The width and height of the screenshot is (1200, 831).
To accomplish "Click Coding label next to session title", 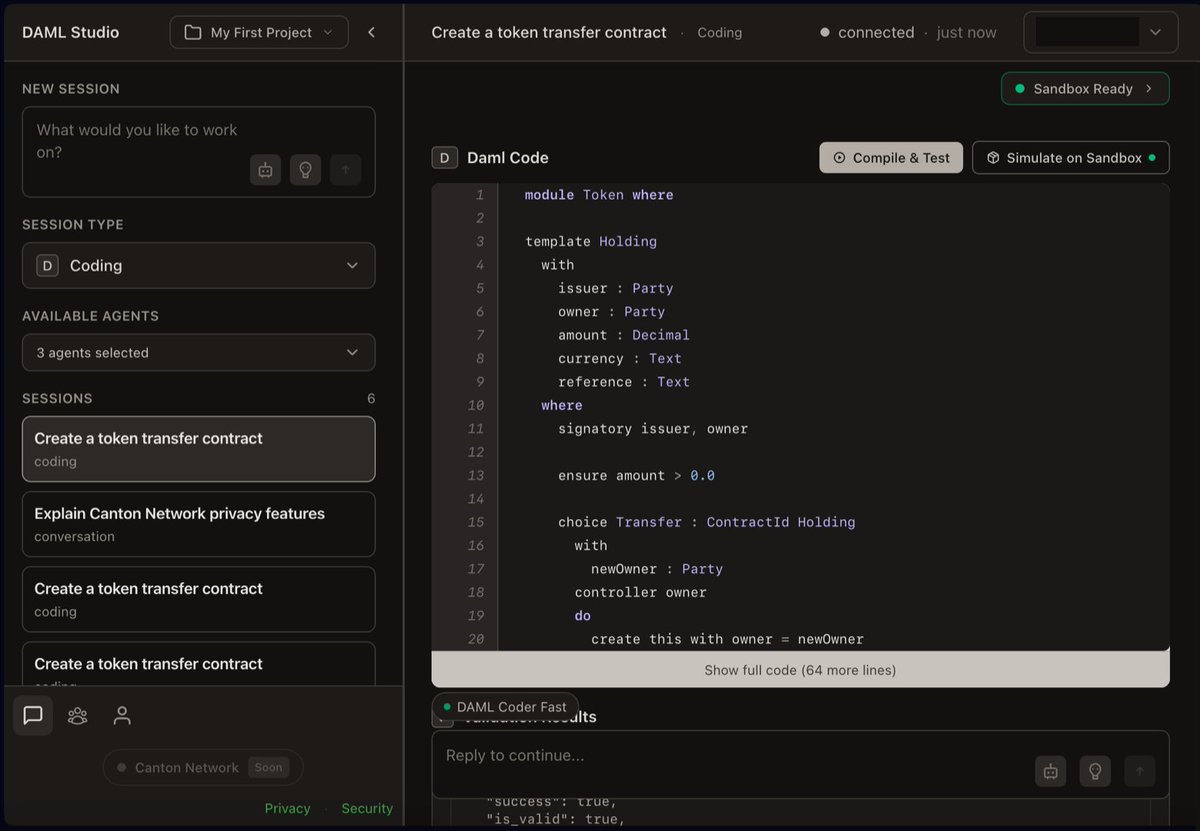I will 720,32.
